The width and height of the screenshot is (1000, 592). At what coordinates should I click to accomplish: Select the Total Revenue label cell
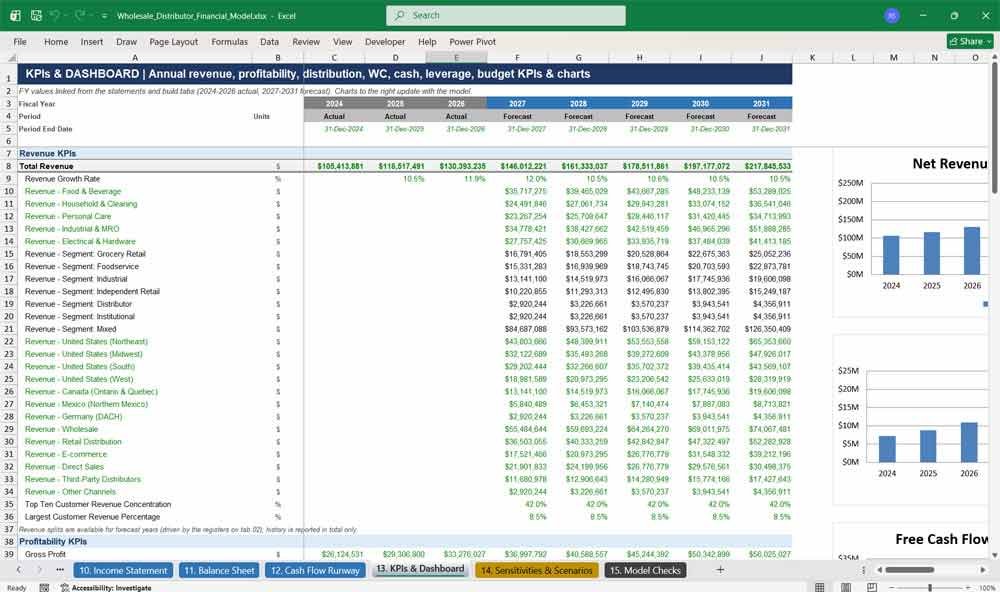click(x=135, y=166)
